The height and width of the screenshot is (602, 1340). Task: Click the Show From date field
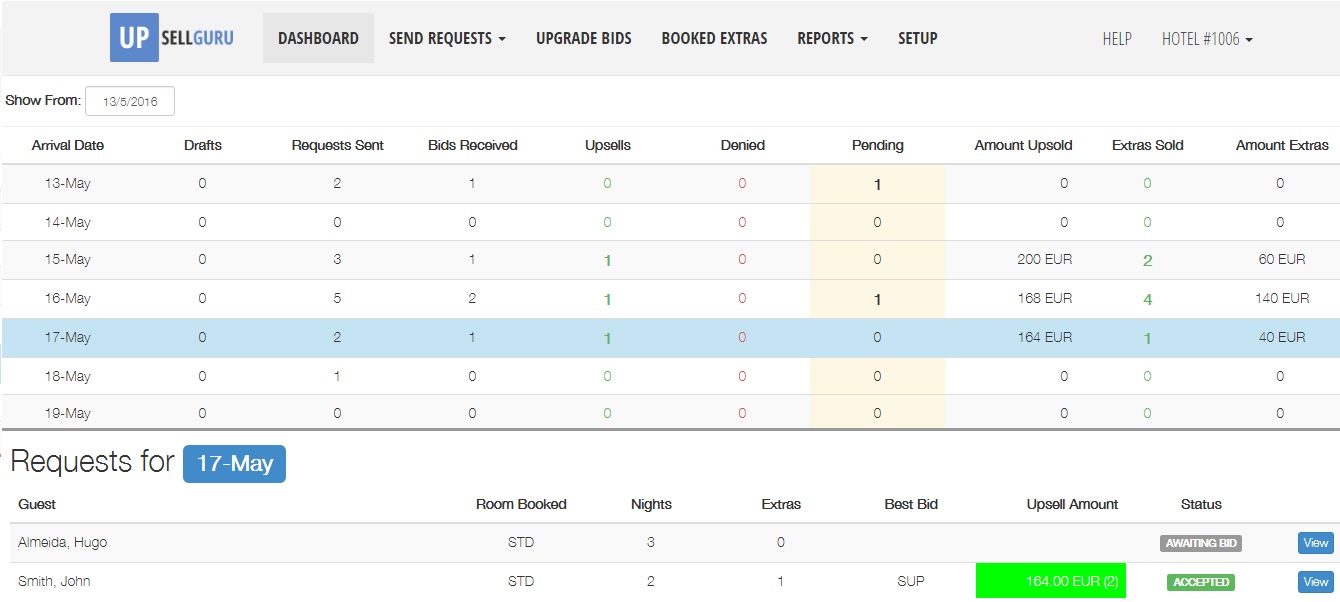(130, 101)
